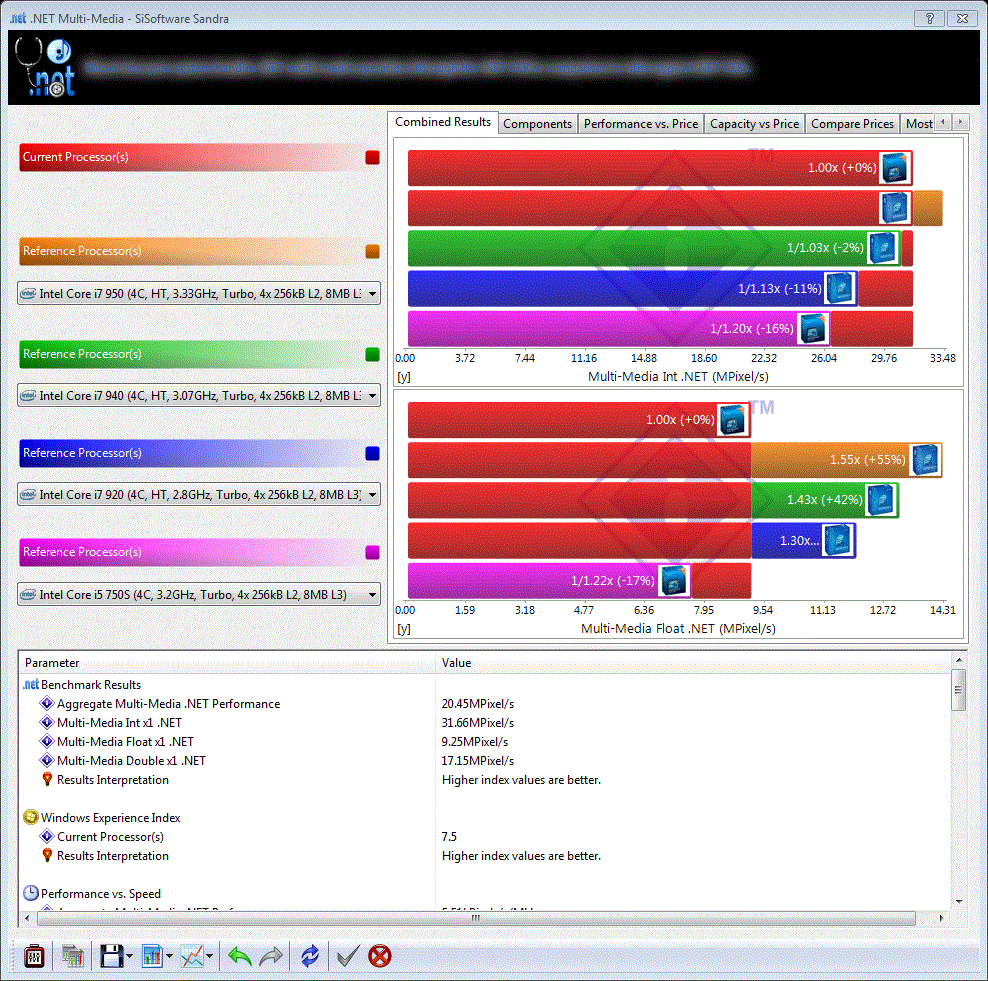The height and width of the screenshot is (981, 988).
Task: Click the orange Reference Processor color swatch
Action: pos(372,251)
